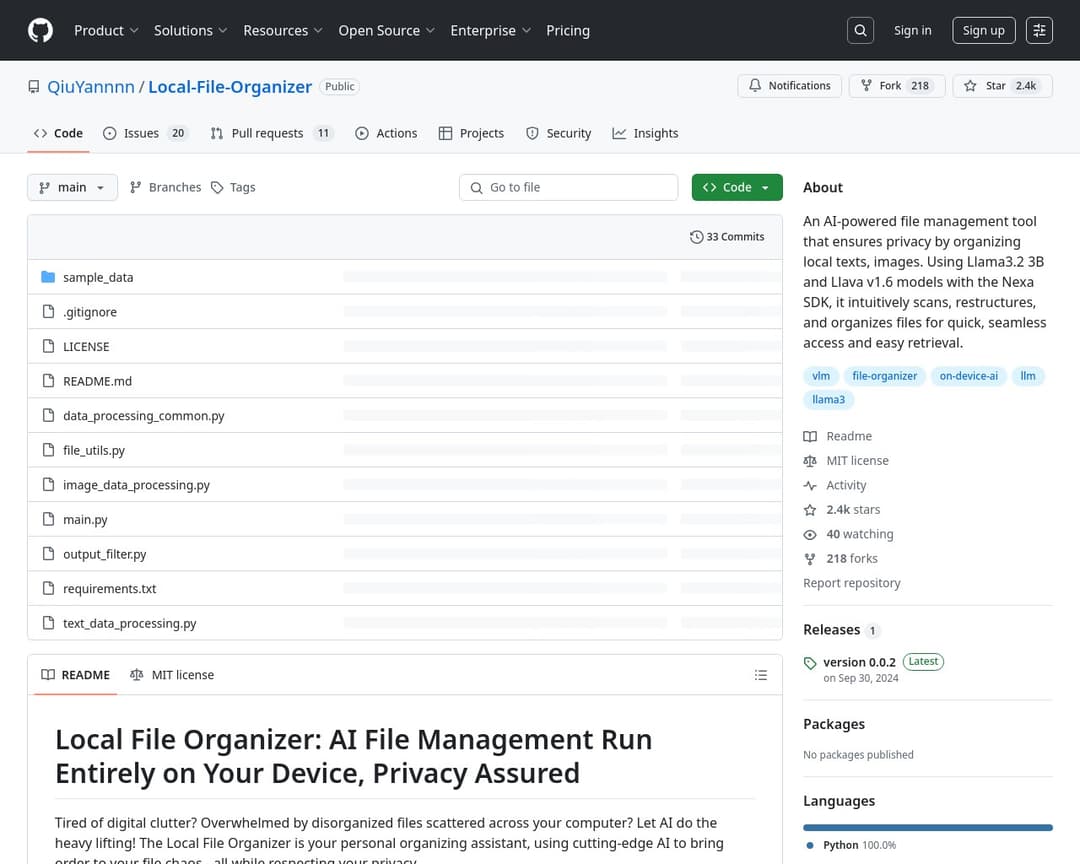Open data_processing_common.py

click(143, 415)
